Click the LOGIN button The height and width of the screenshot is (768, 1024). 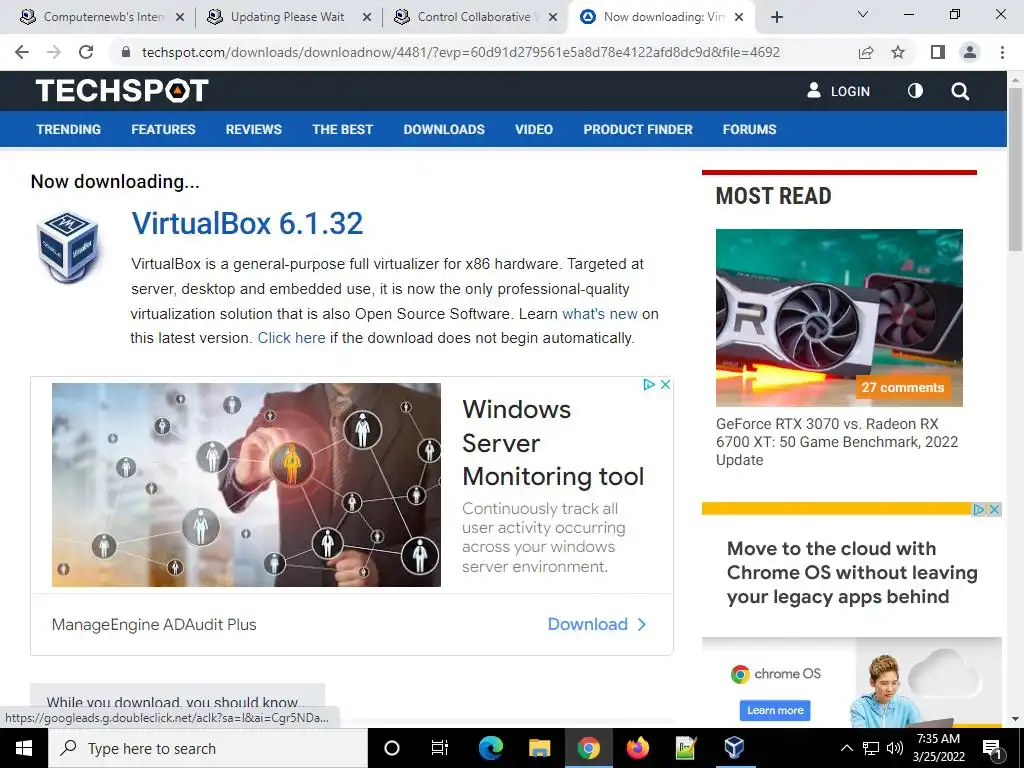click(x=839, y=91)
